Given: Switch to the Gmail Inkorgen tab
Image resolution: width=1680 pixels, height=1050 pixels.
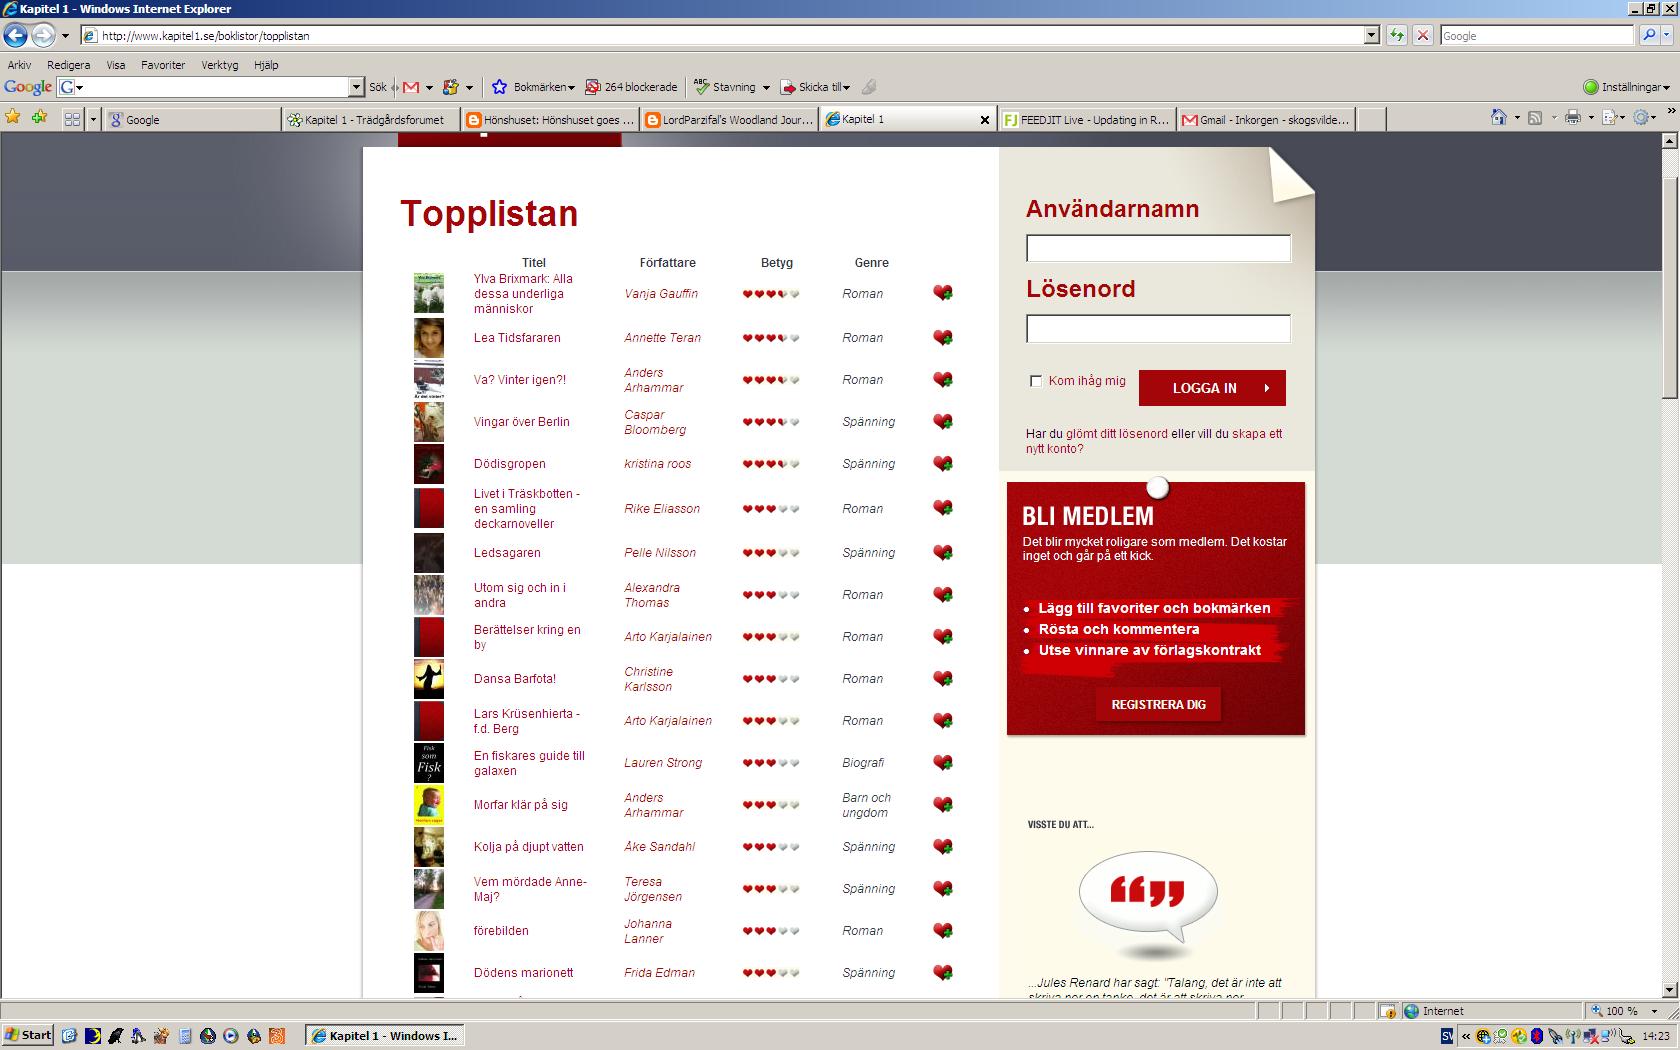Looking at the screenshot, I should 1265,120.
